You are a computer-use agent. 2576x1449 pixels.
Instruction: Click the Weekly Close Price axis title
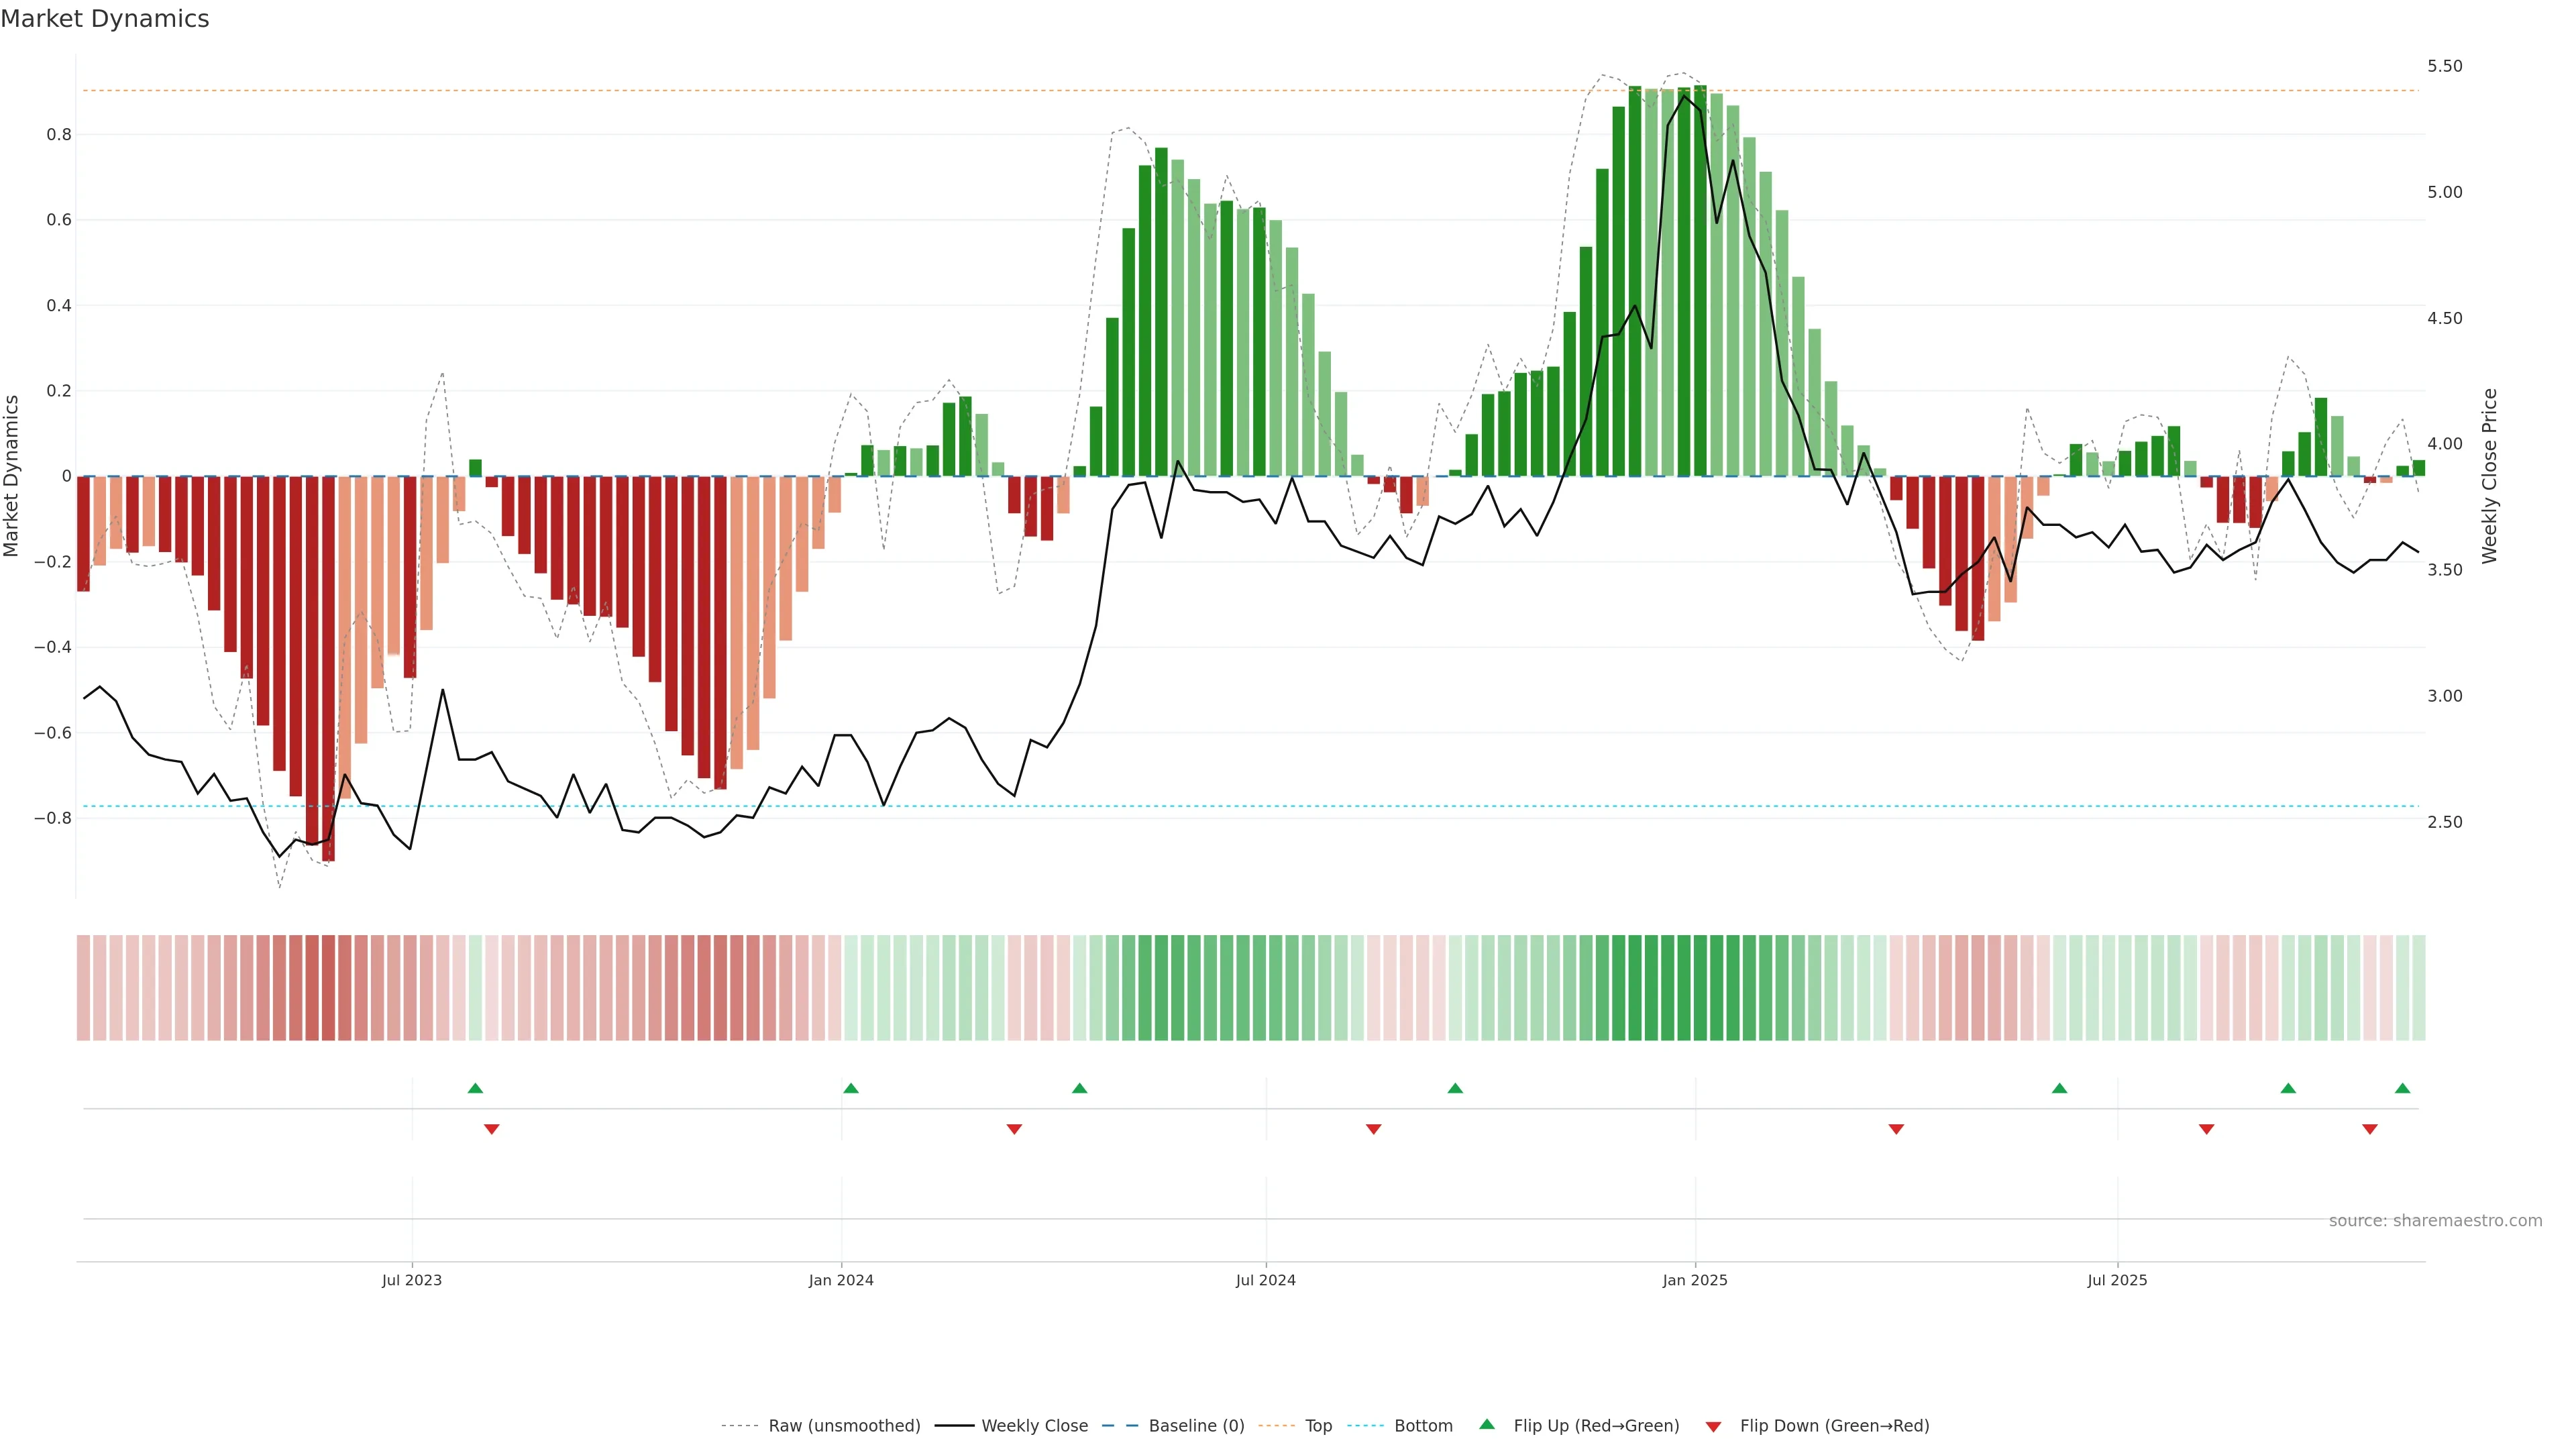[x=2490, y=476]
